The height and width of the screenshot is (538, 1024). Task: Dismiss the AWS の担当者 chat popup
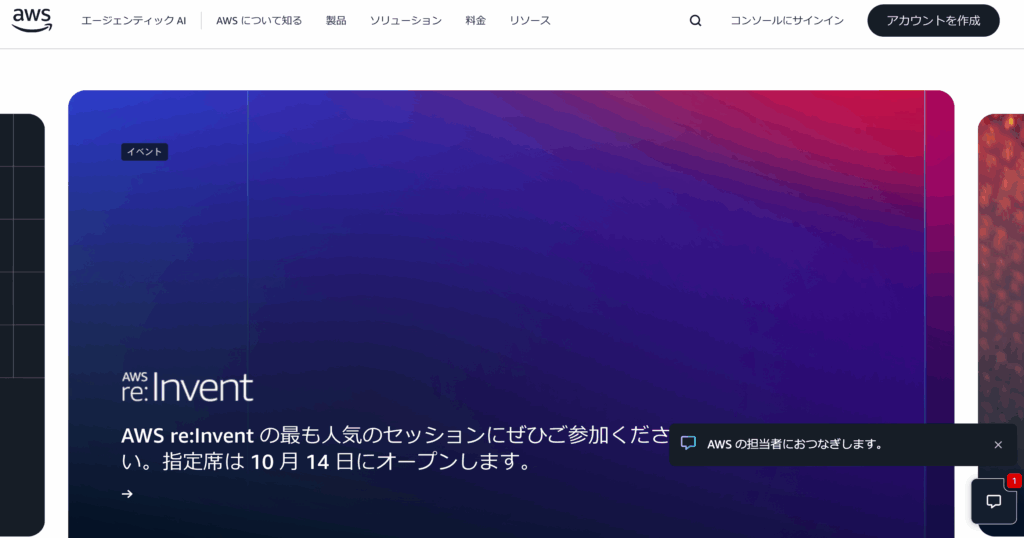pos(997,444)
